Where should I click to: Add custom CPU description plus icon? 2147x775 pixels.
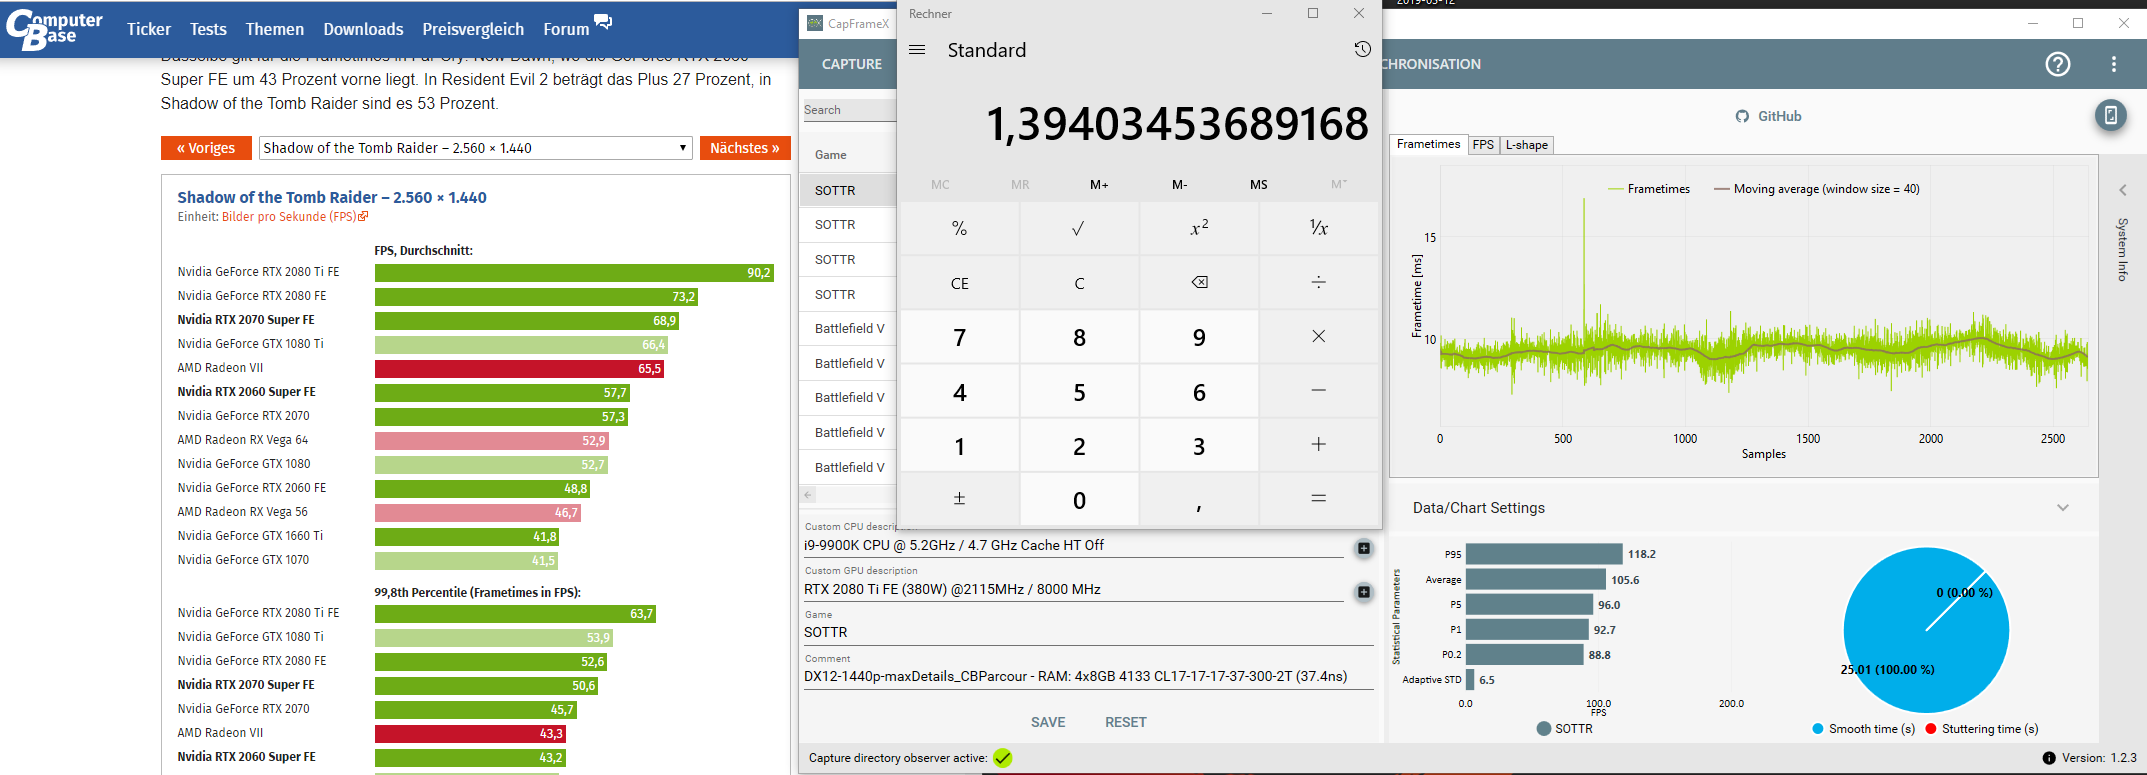point(1363,548)
